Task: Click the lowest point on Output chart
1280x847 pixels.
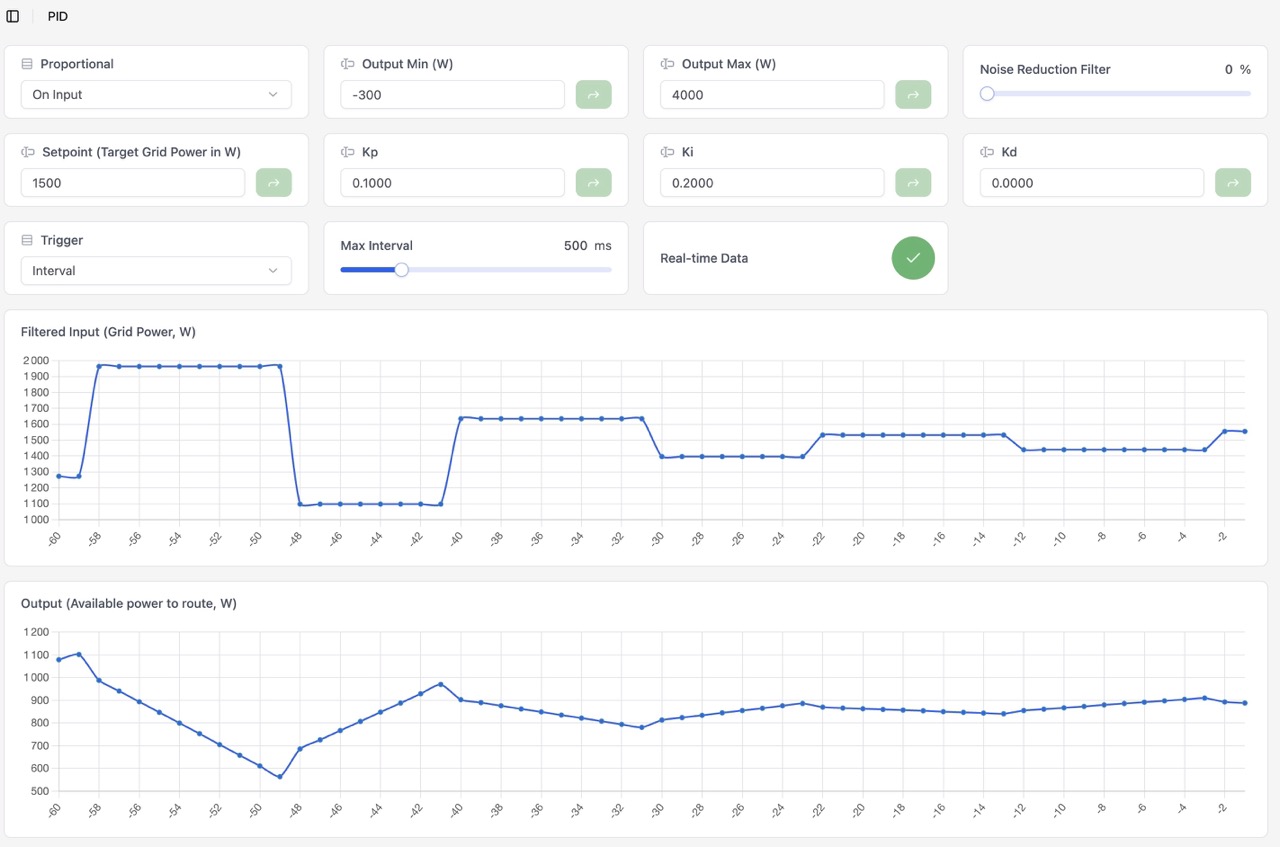Action: click(280, 777)
